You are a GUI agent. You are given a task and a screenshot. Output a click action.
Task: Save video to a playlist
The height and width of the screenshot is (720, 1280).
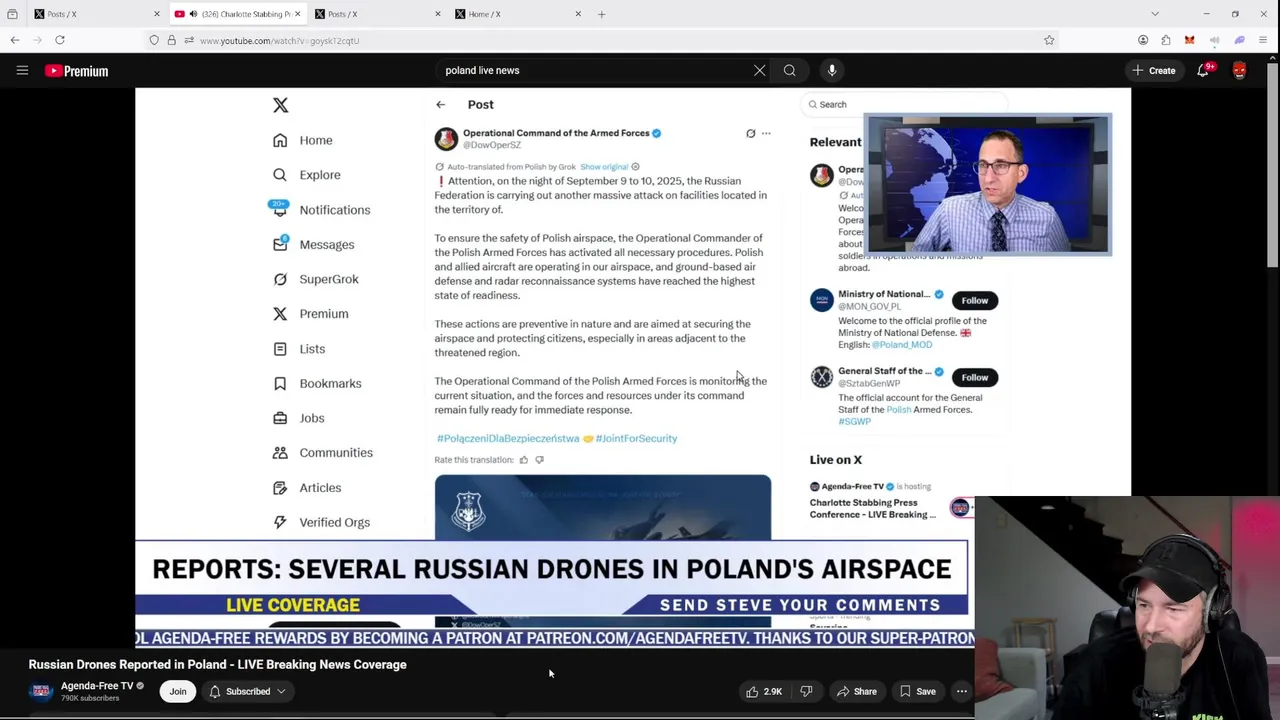[x=918, y=691]
